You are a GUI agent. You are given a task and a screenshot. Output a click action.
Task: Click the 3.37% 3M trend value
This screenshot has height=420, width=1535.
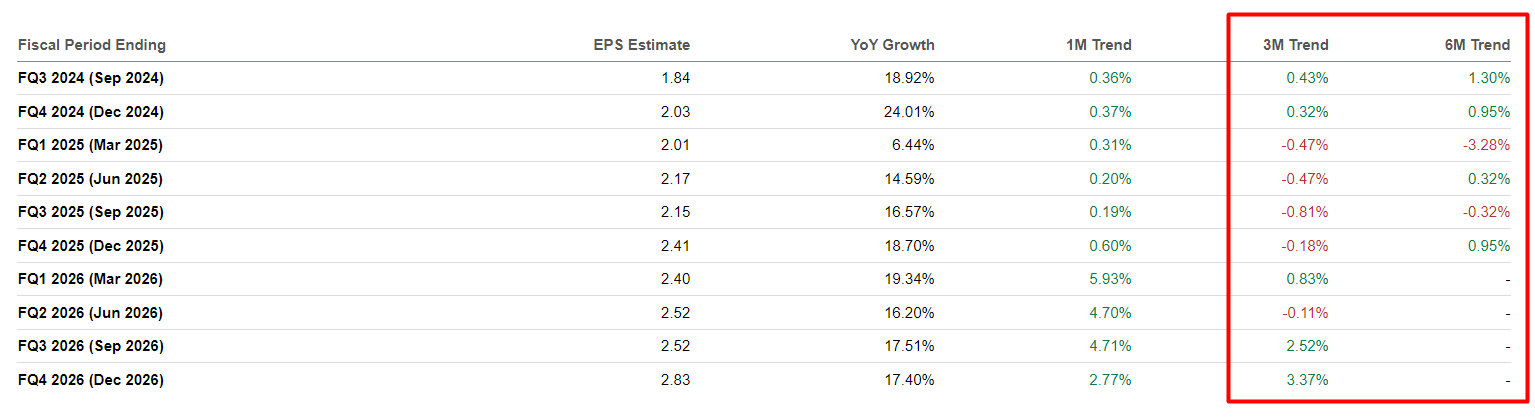[x=1307, y=380]
